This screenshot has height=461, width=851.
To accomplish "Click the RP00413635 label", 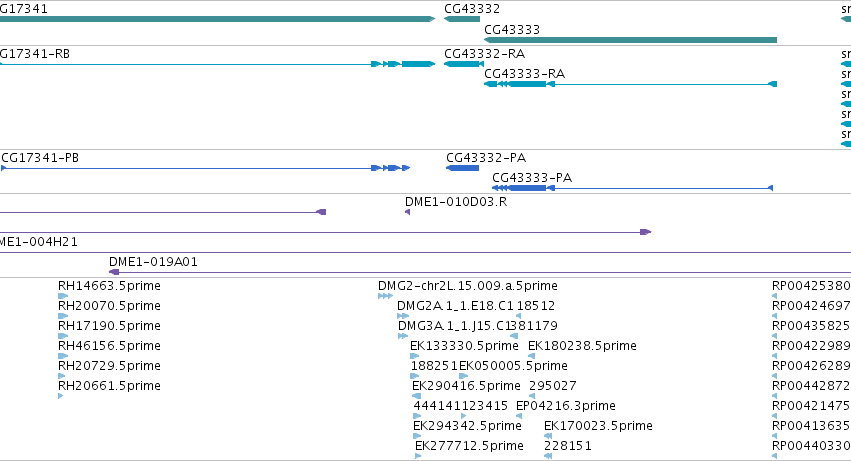I will pos(811,426).
